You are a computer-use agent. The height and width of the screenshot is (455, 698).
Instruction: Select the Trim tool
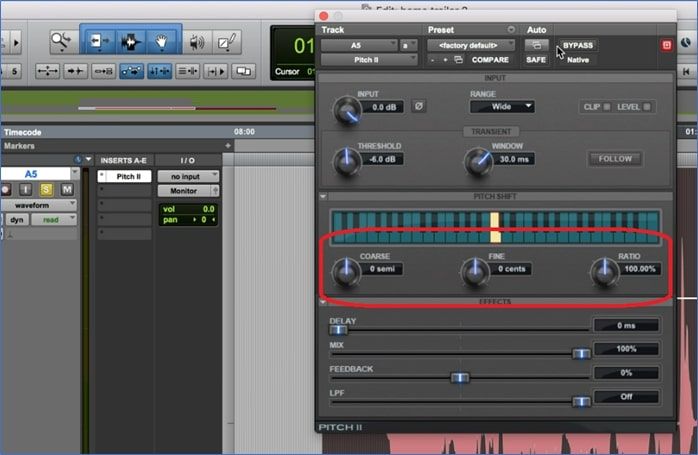pyautogui.click(x=98, y=42)
